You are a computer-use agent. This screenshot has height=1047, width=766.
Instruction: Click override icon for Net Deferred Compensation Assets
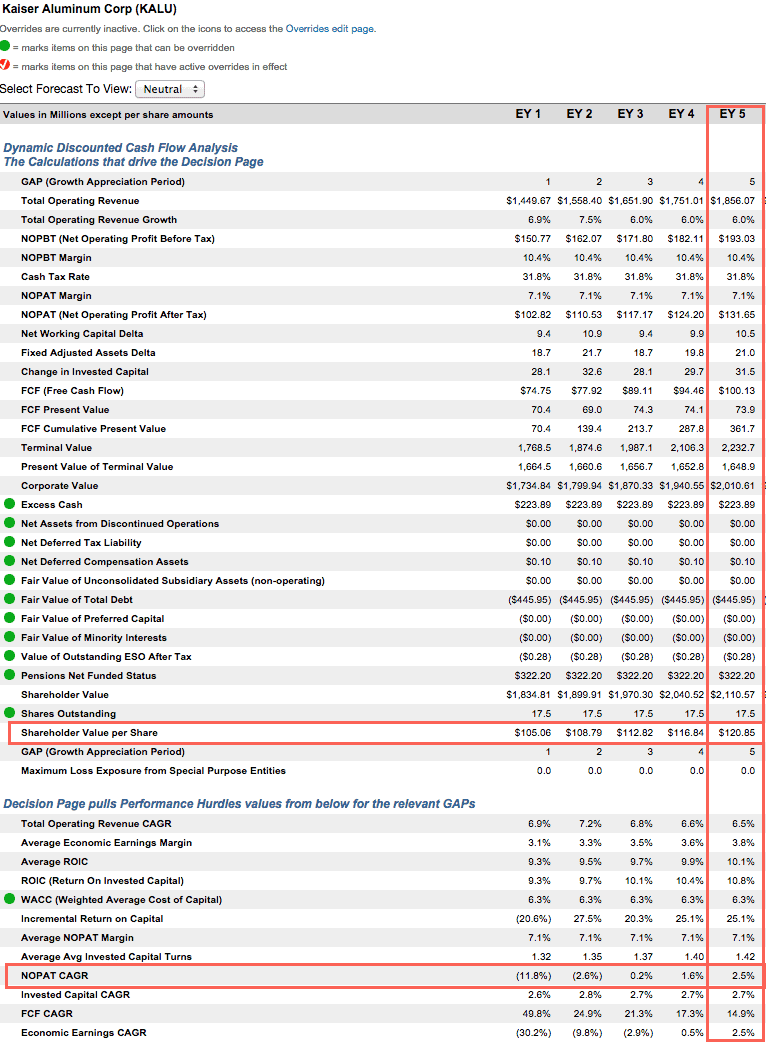[x=10, y=561]
